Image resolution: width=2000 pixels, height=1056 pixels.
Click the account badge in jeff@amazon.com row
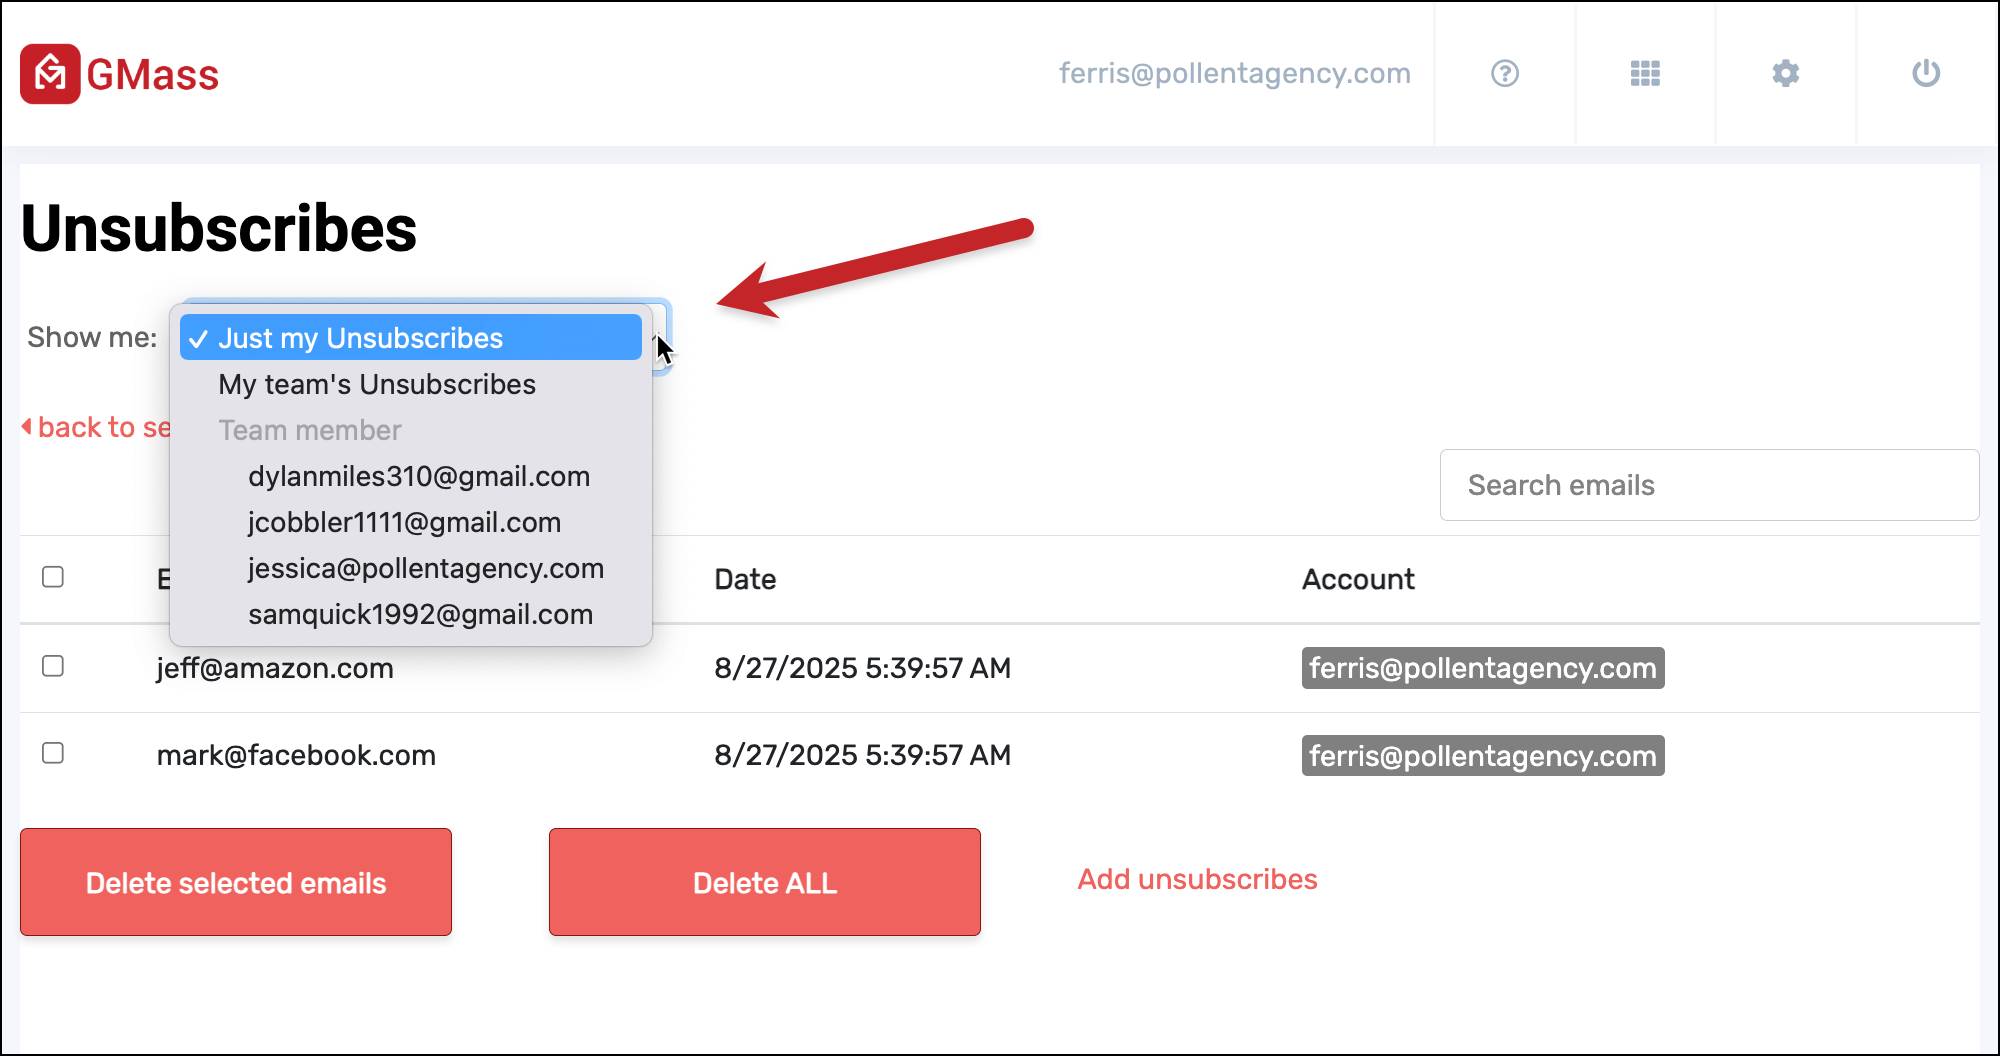(x=1482, y=668)
